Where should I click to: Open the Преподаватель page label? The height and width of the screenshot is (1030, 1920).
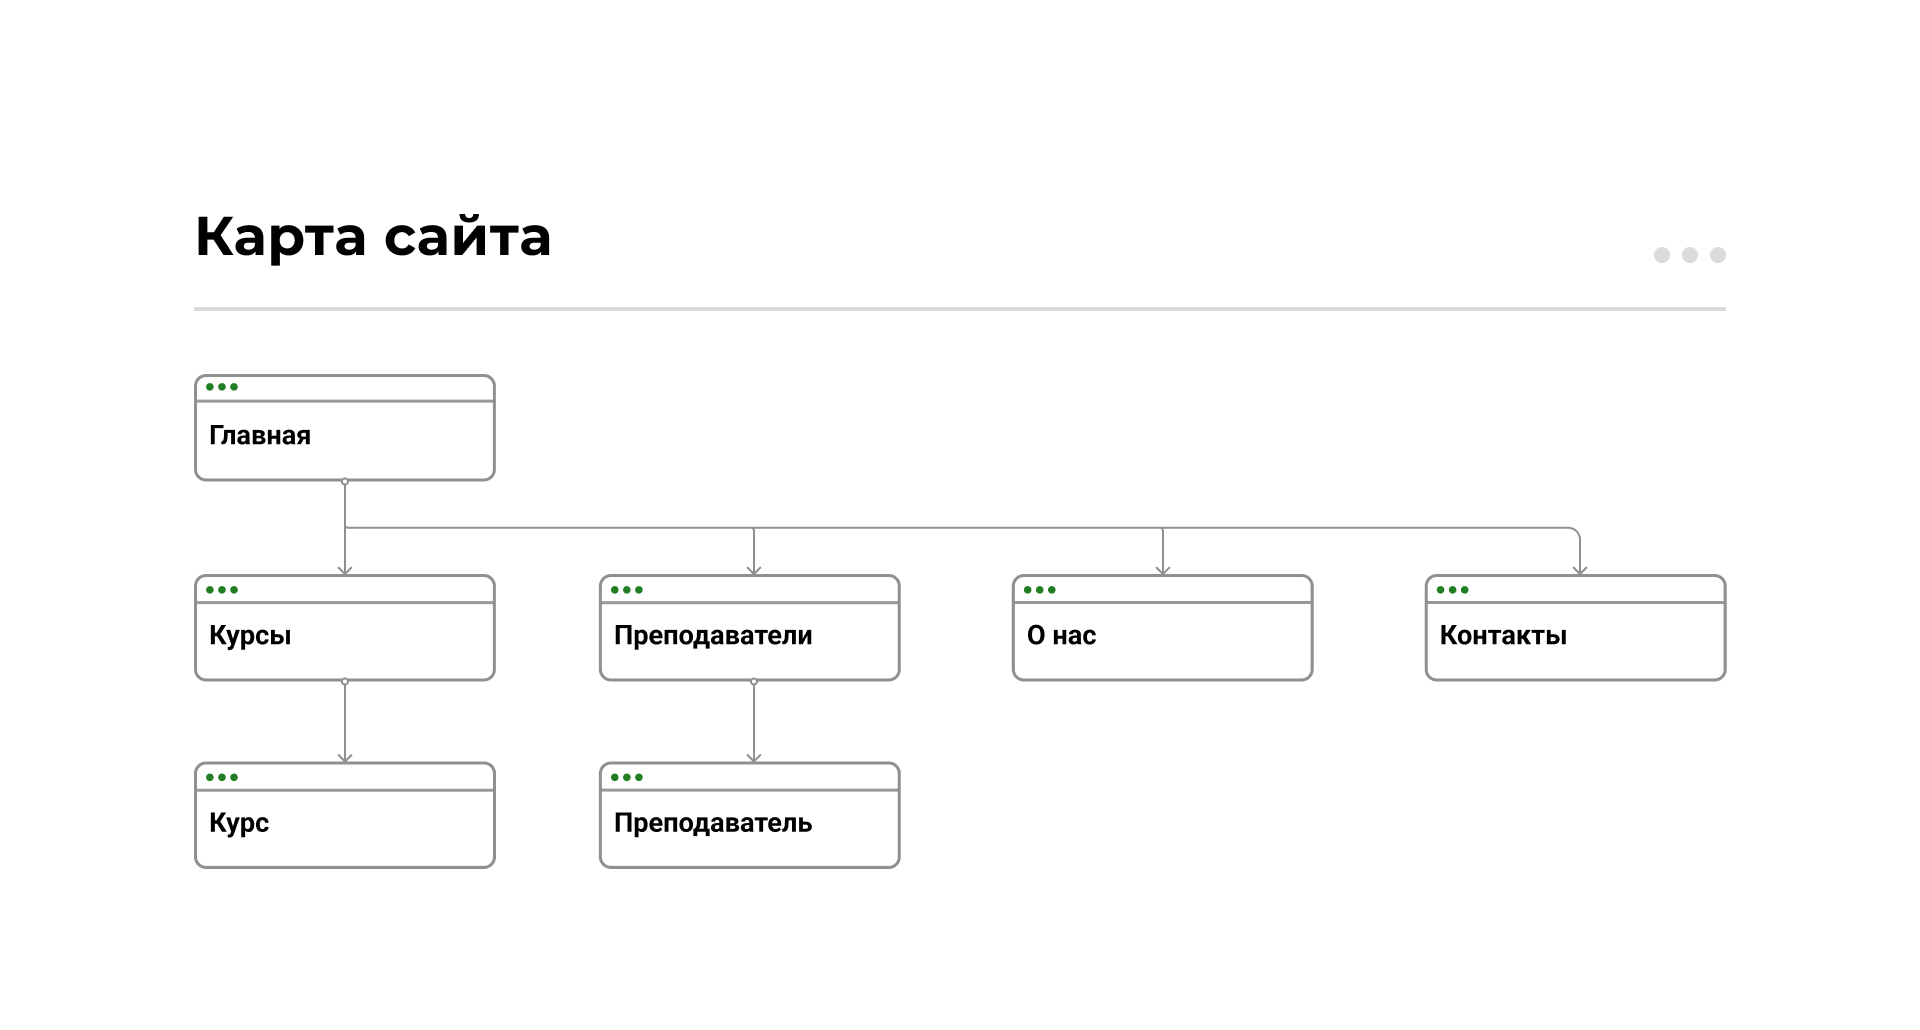point(713,823)
